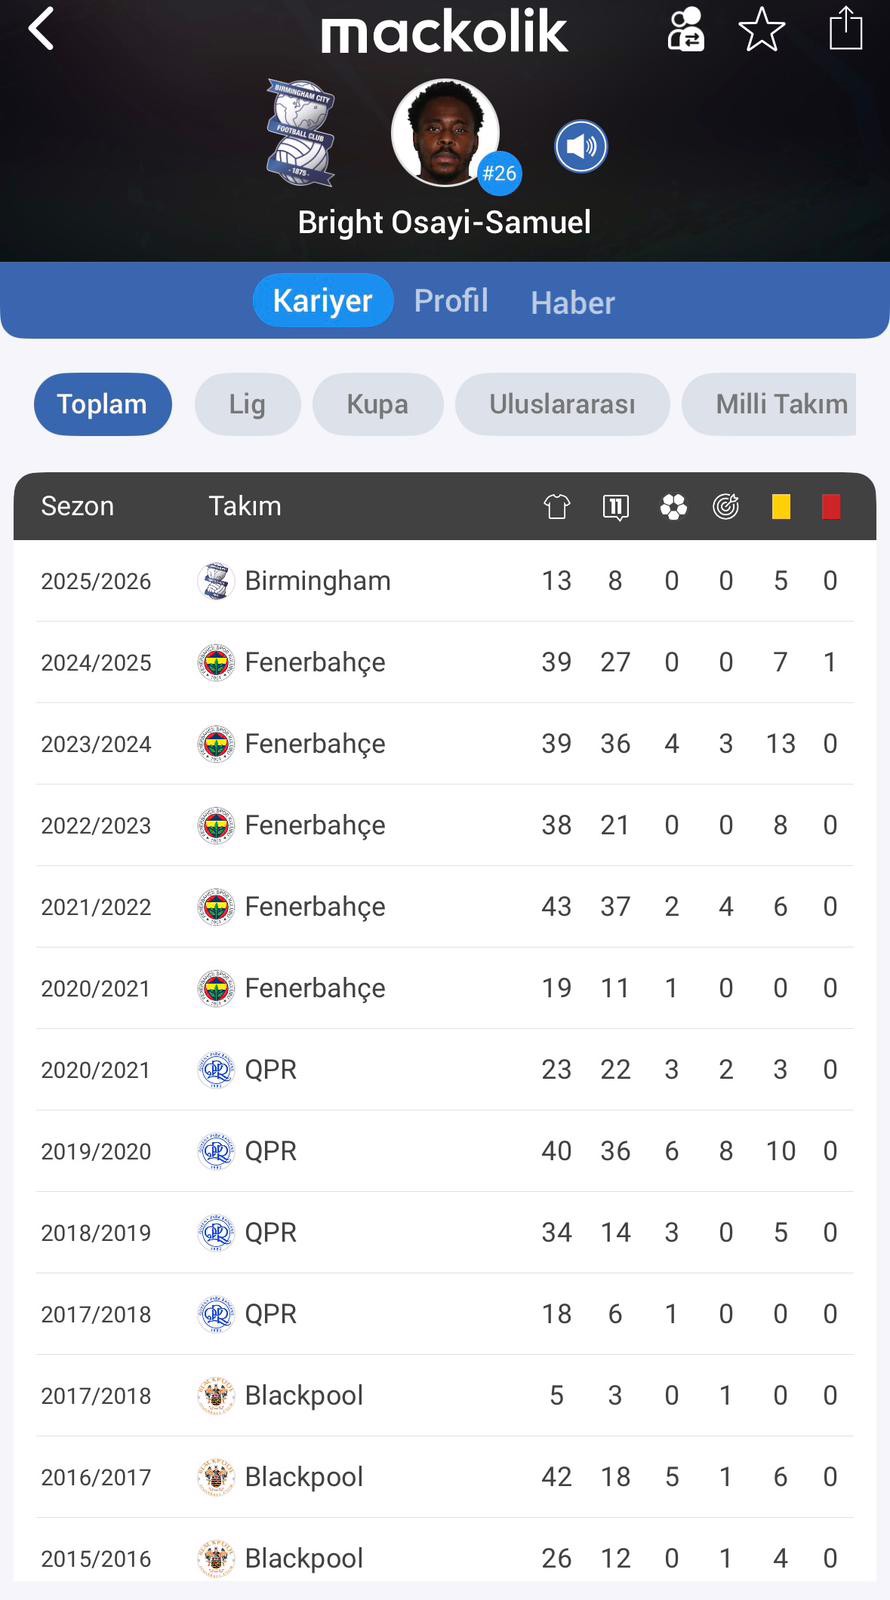Tap the jersey appearances column icon
Screen dimensions: 890x1600
pos(557,507)
